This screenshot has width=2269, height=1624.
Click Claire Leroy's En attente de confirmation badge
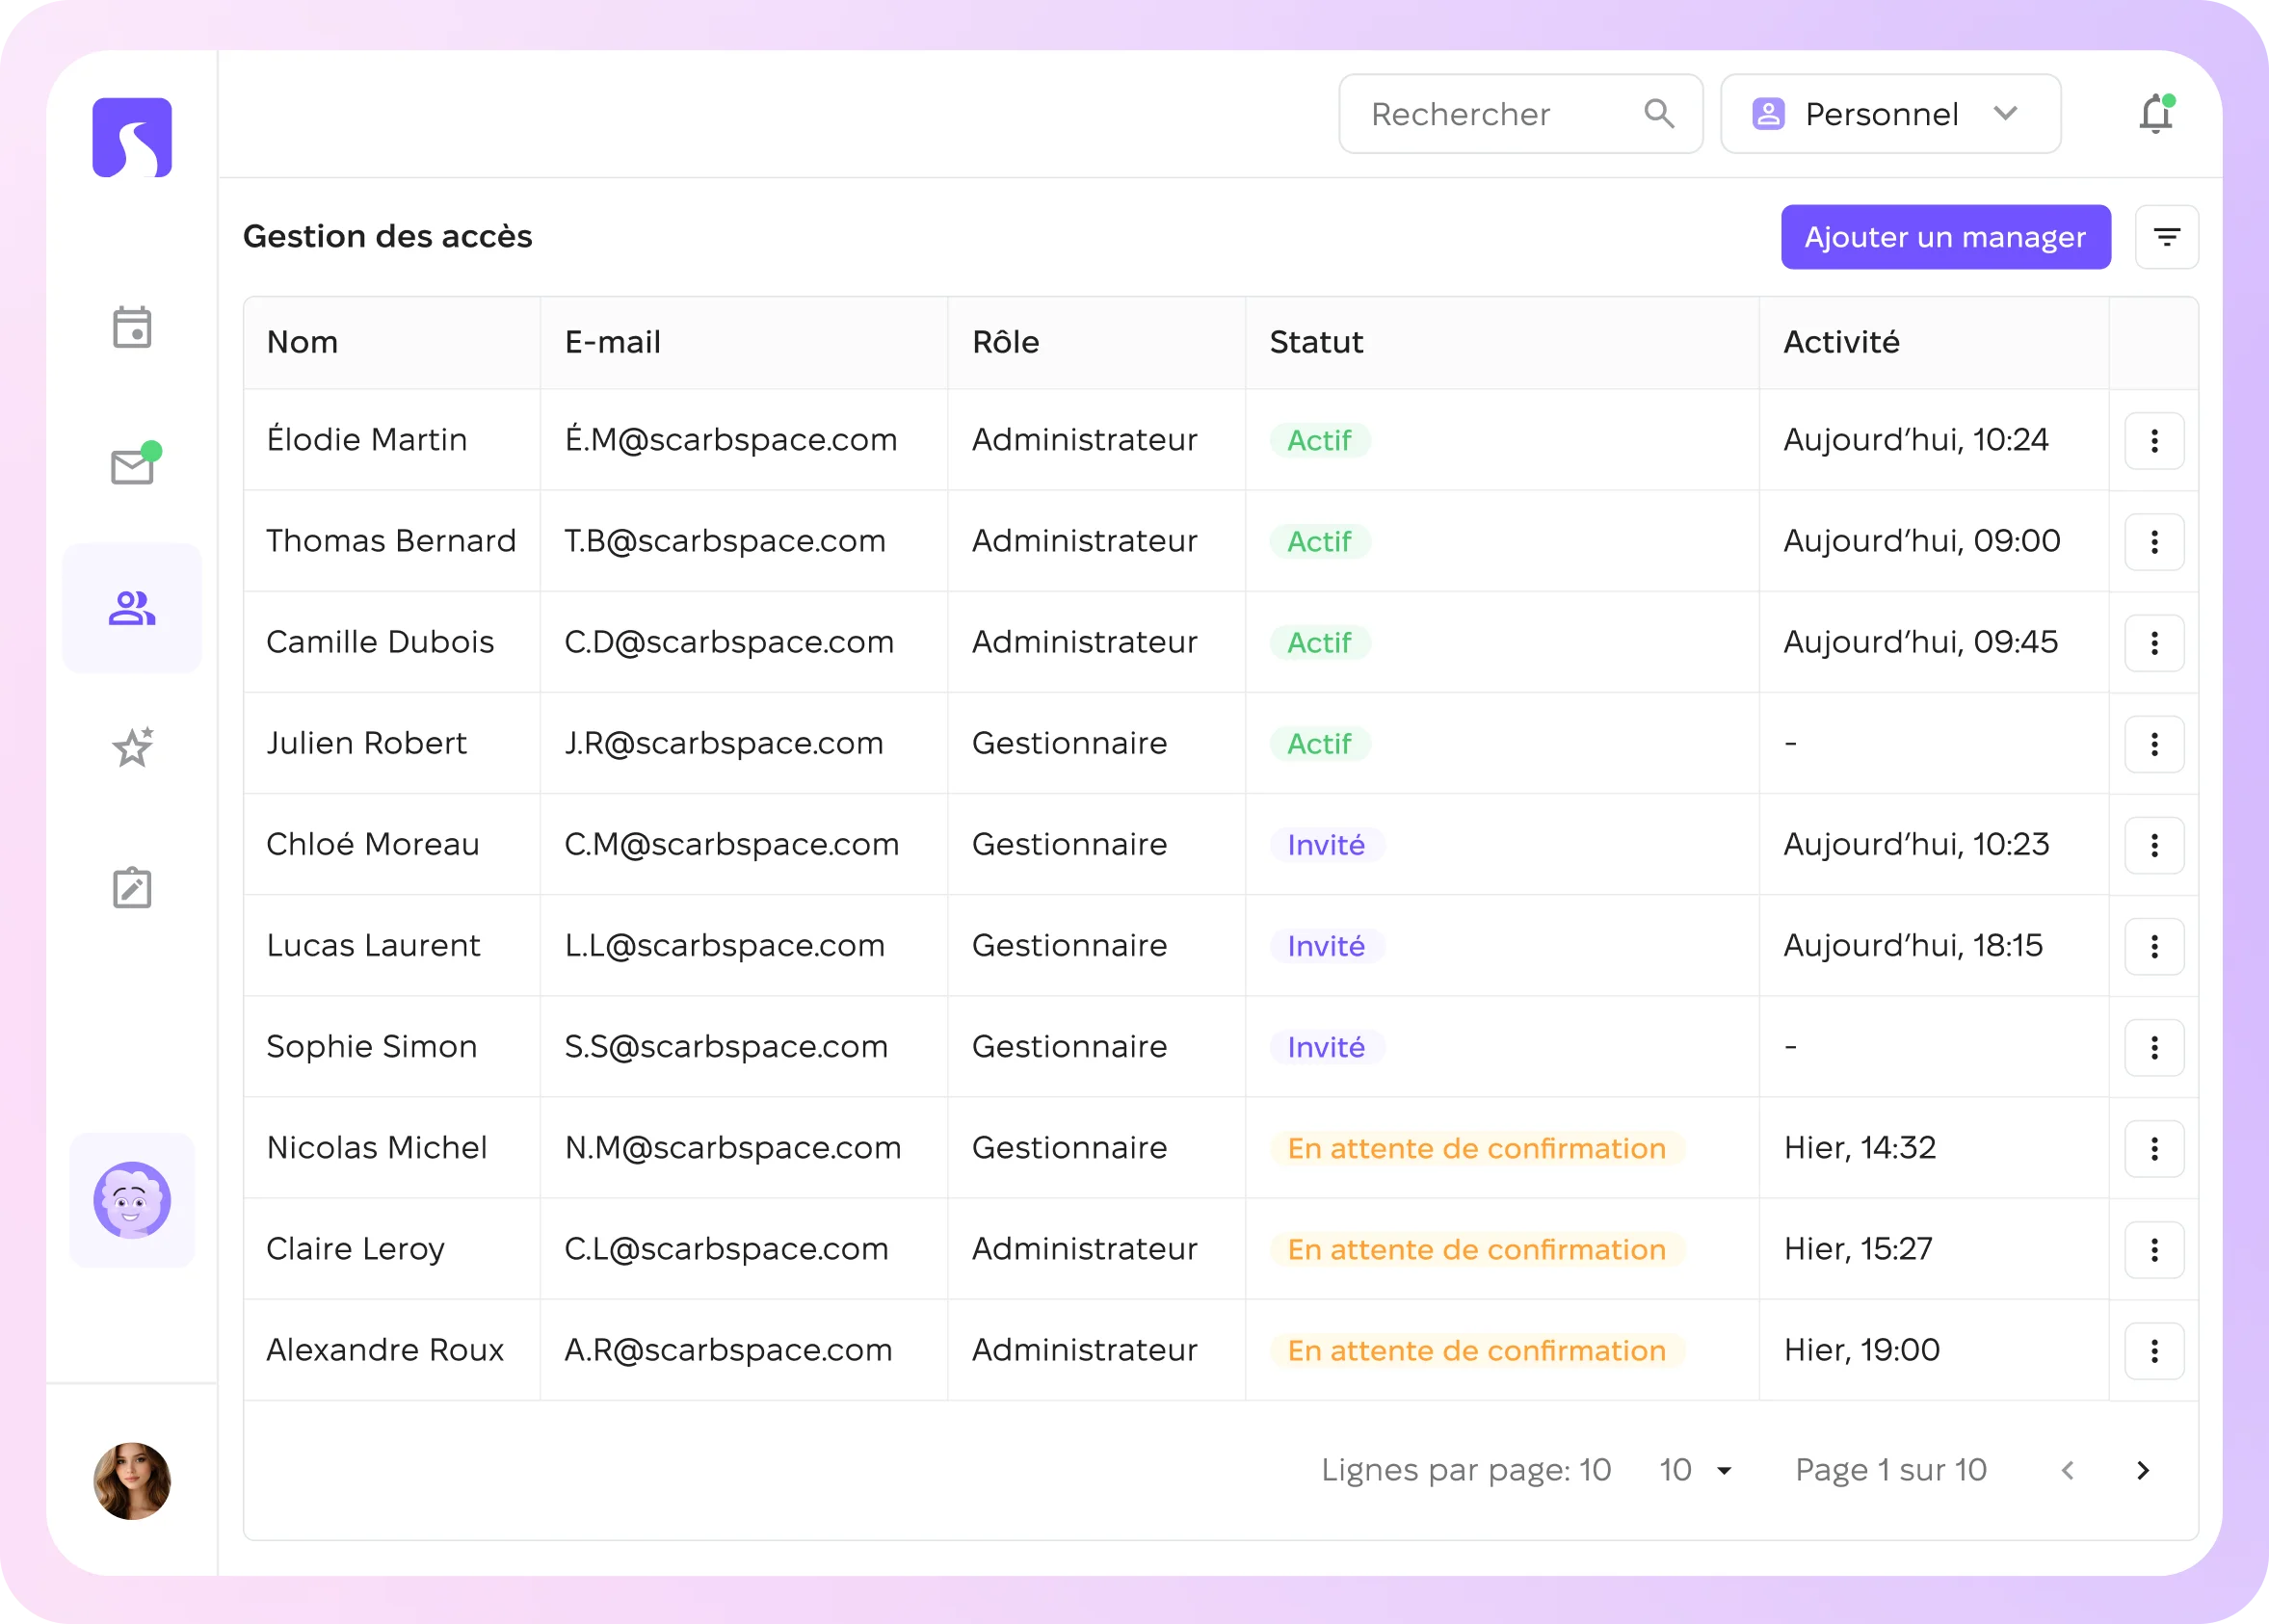coord(1477,1250)
